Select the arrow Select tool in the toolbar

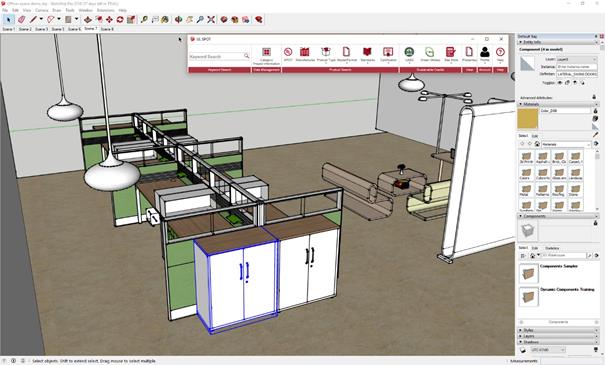[8, 19]
